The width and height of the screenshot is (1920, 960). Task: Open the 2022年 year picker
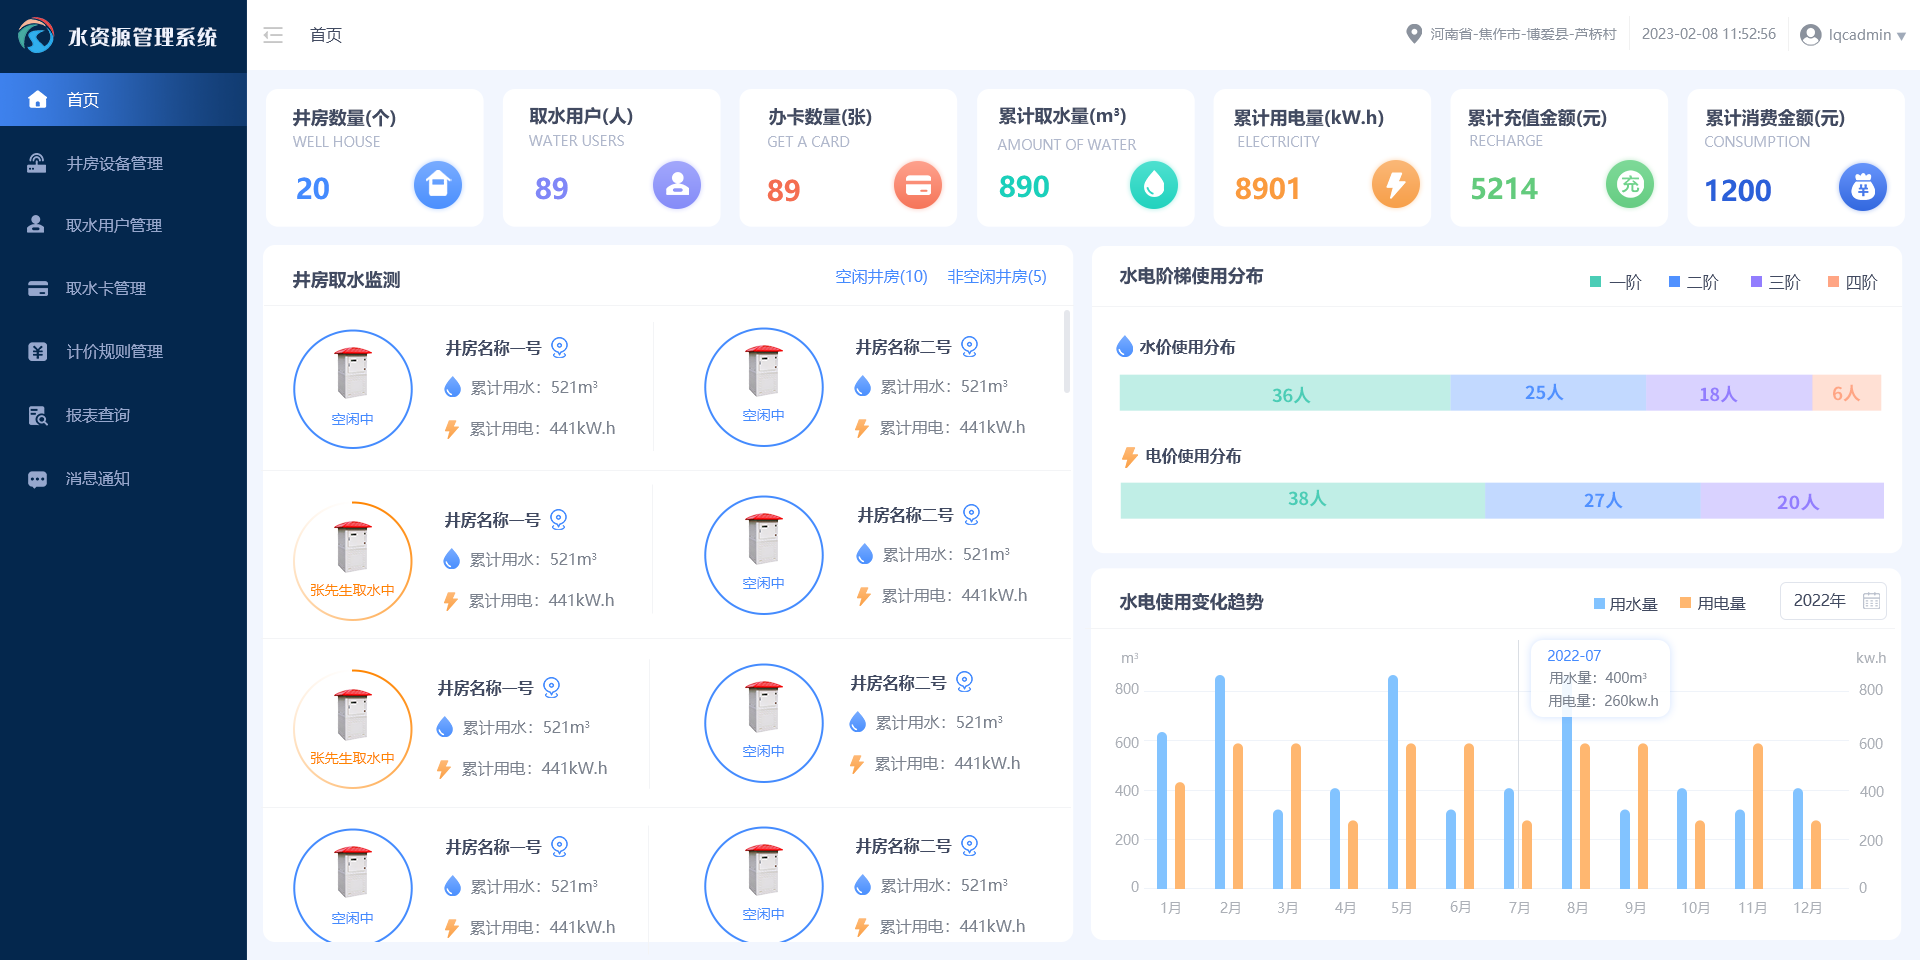(x=1833, y=601)
